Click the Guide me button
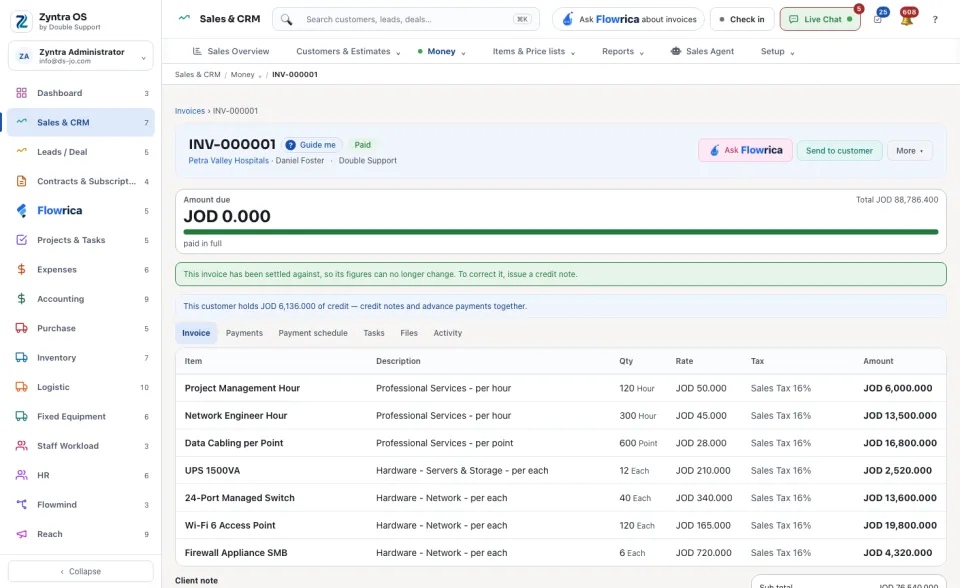This screenshot has height=588, width=960. (312, 145)
